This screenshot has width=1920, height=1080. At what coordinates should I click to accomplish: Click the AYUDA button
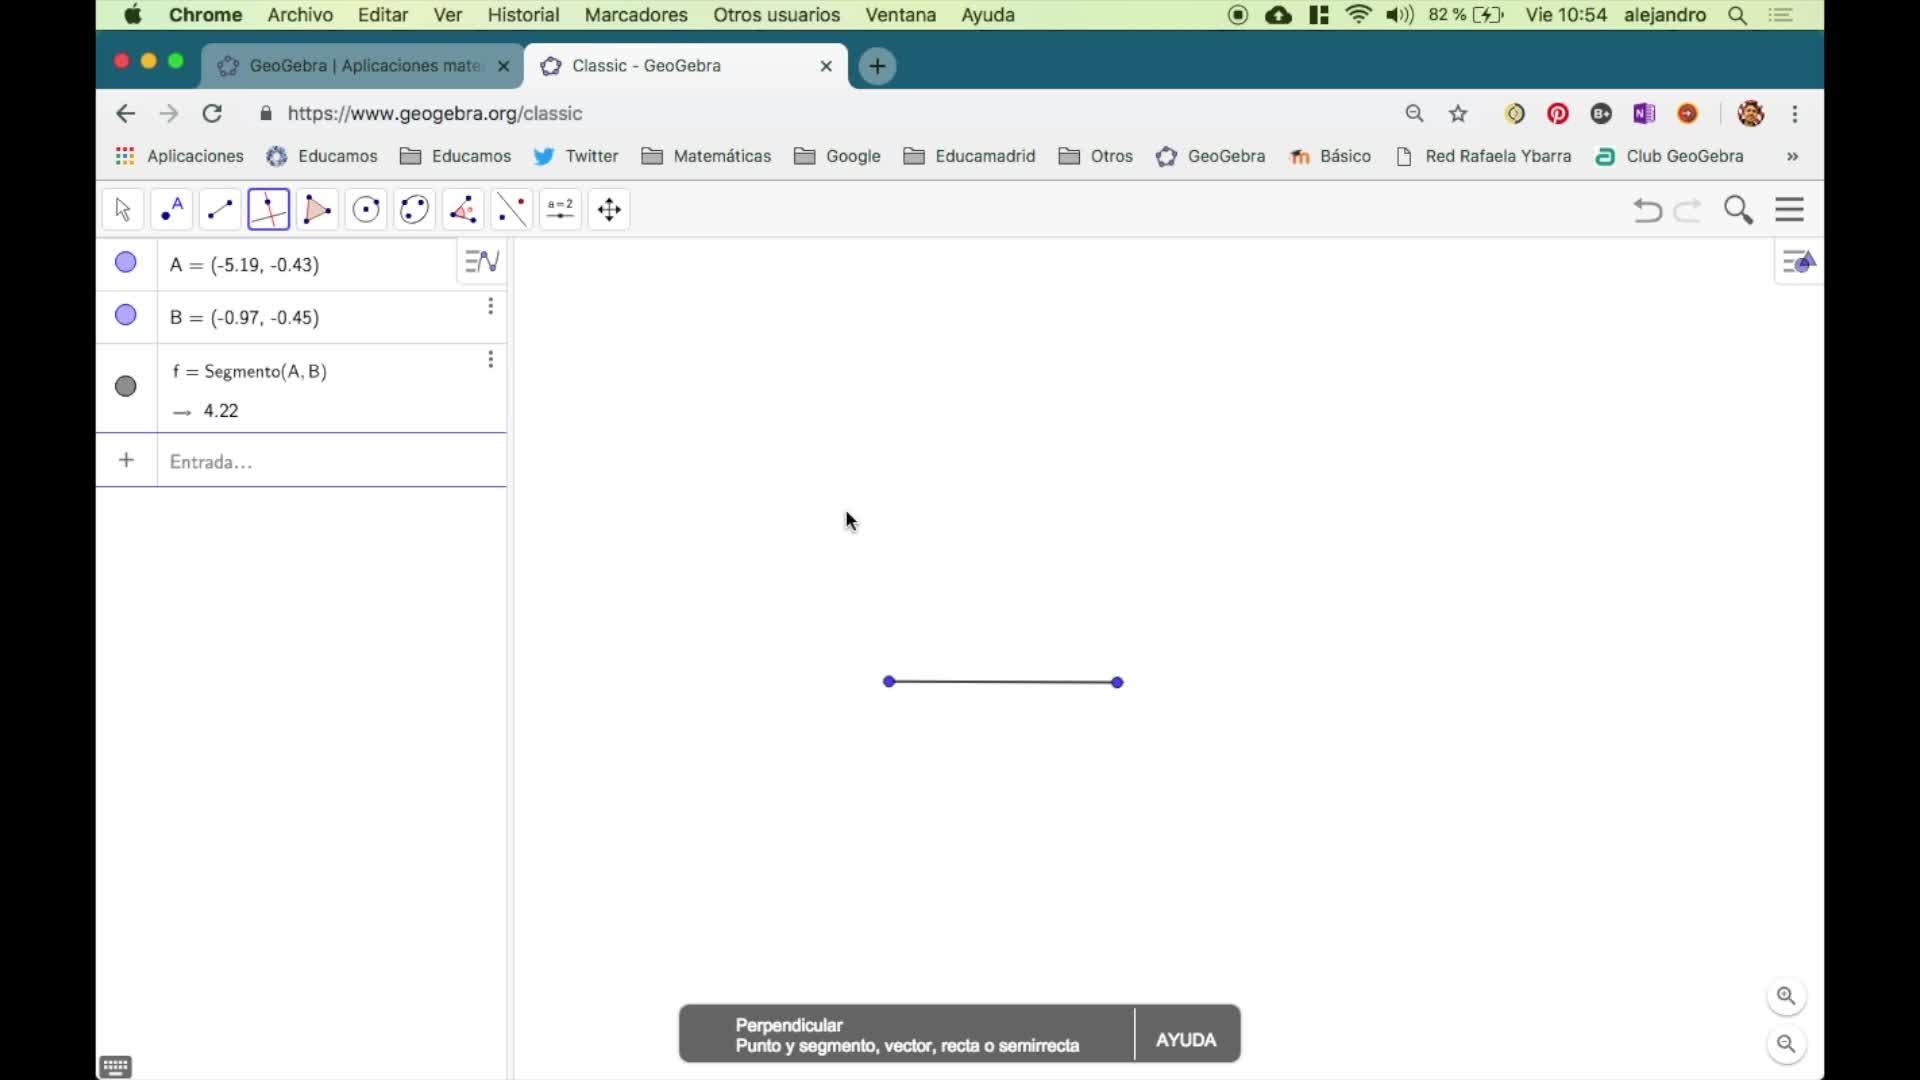point(1186,1040)
